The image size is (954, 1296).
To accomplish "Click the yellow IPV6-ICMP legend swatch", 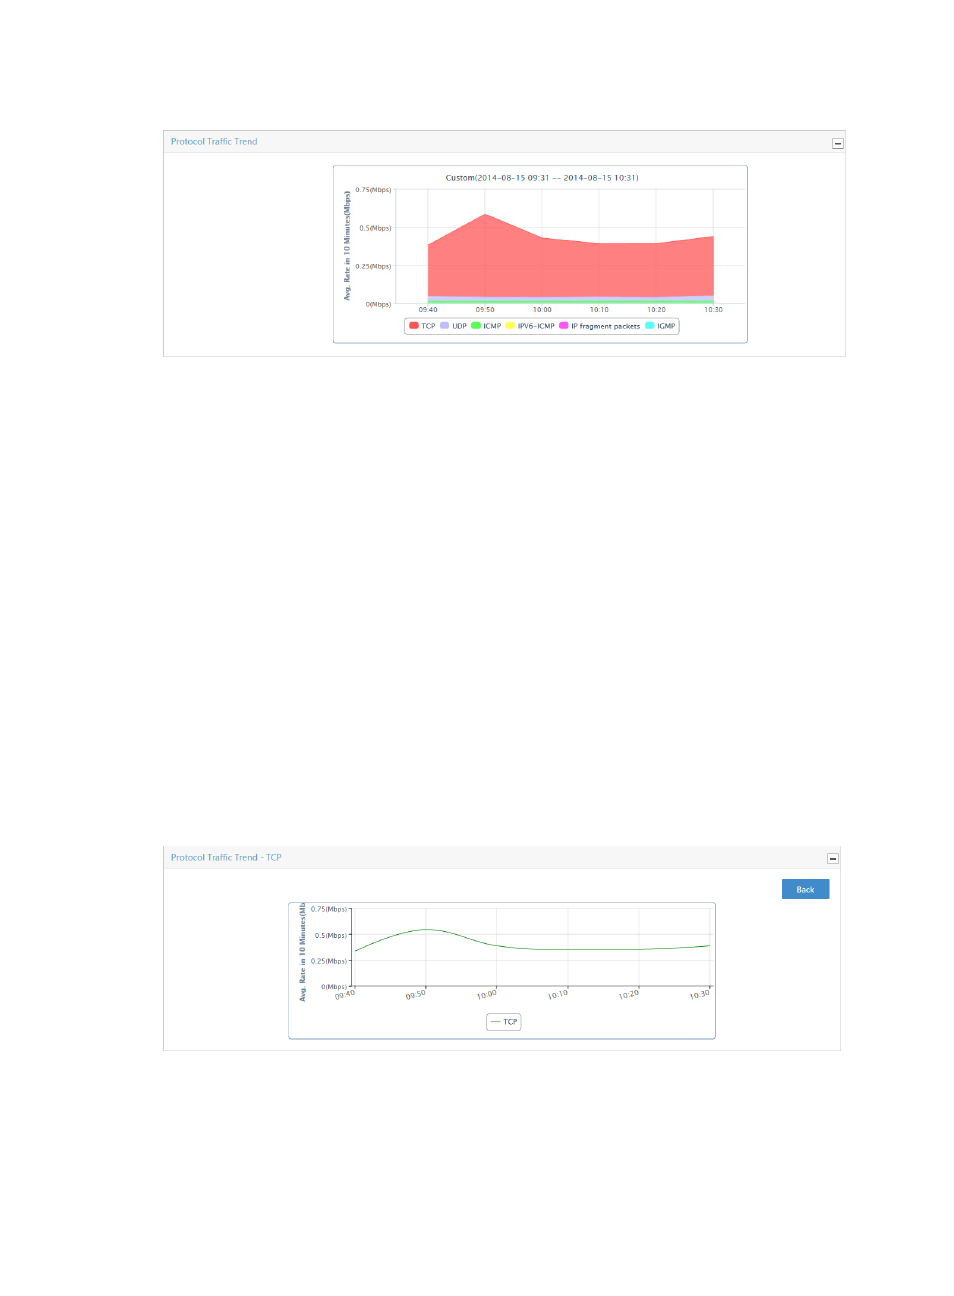I will pyautogui.click(x=510, y=326).
